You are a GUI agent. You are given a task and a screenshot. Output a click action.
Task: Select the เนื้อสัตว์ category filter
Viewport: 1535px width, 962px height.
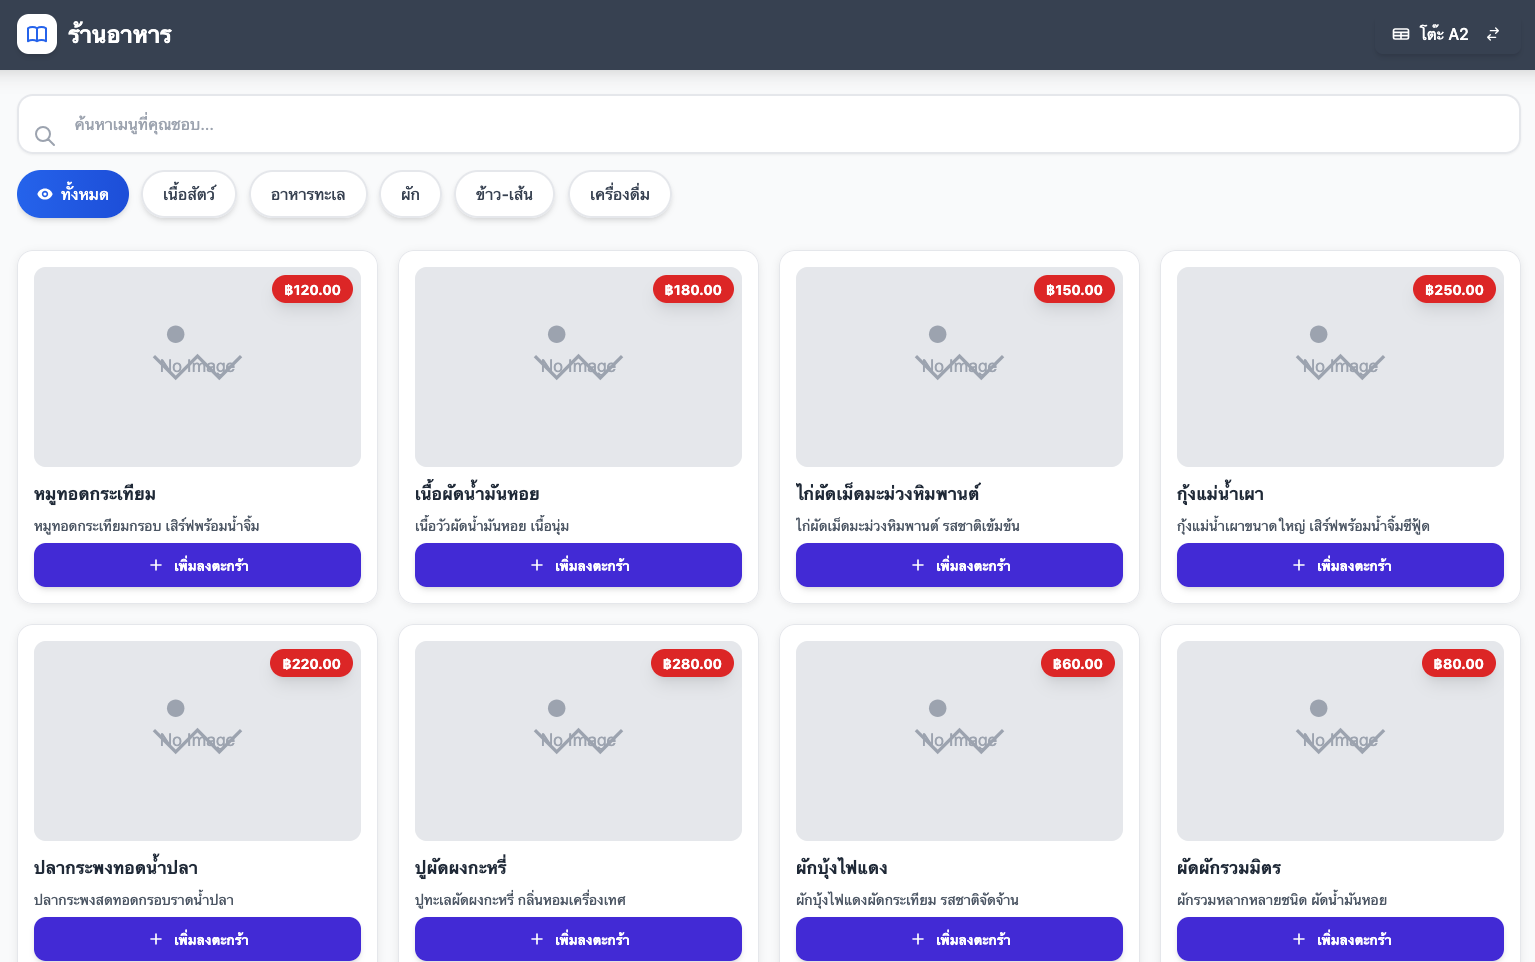(189, 194)
